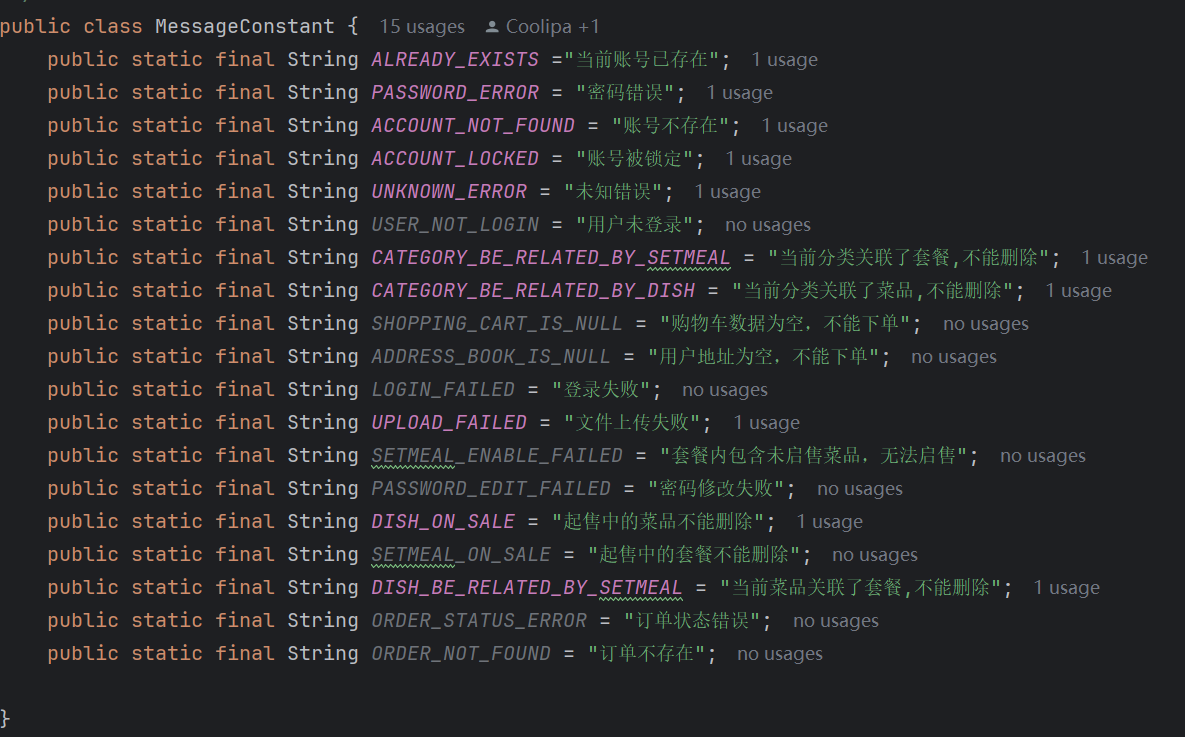
Task: Select the CATEGORY_BE_RELATED_BY_SETMEAL constant name
Action: [551, 258]
